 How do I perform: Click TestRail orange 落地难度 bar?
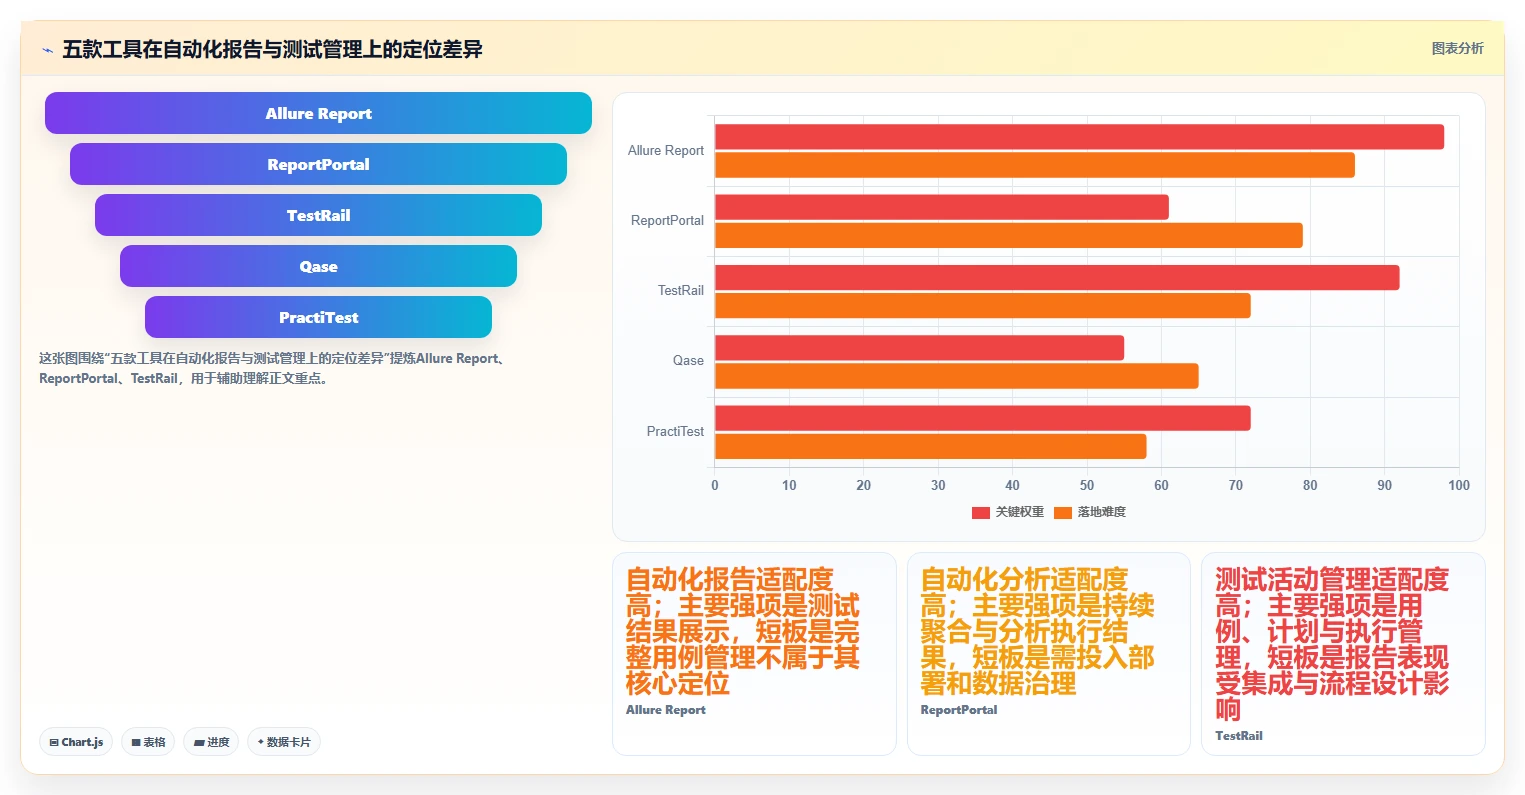coord(983,305)
